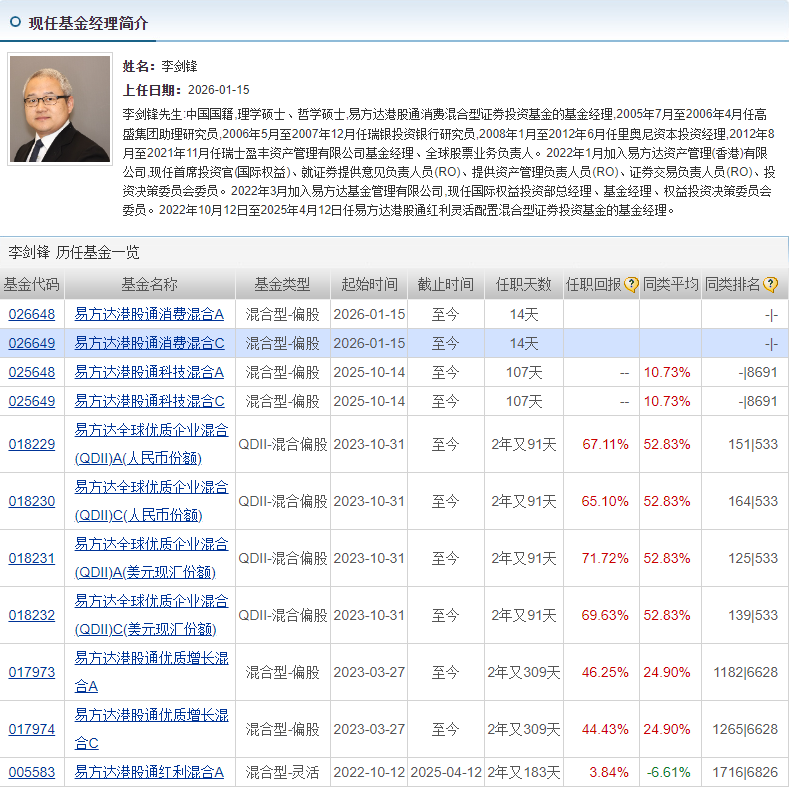Click the 65.10% return value
This screenshot has width=792, height=800.
point(605,502)
